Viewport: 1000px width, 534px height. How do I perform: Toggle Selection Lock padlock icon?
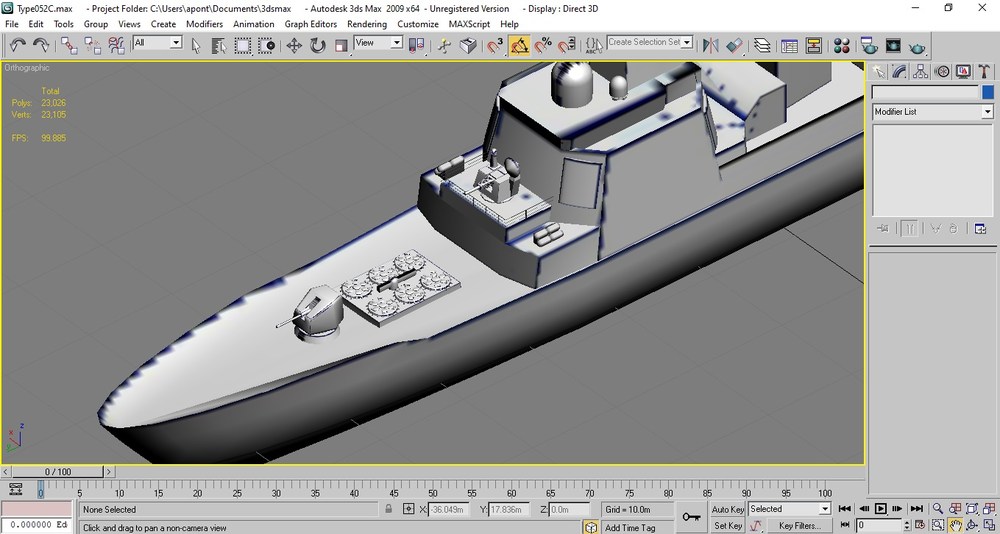(388, 509)
